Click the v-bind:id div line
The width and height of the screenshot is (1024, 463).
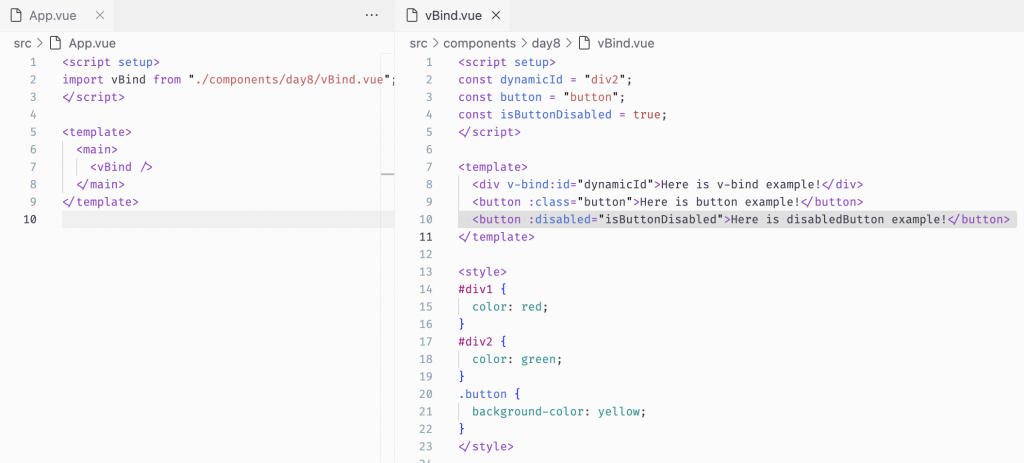pos(667,184)
